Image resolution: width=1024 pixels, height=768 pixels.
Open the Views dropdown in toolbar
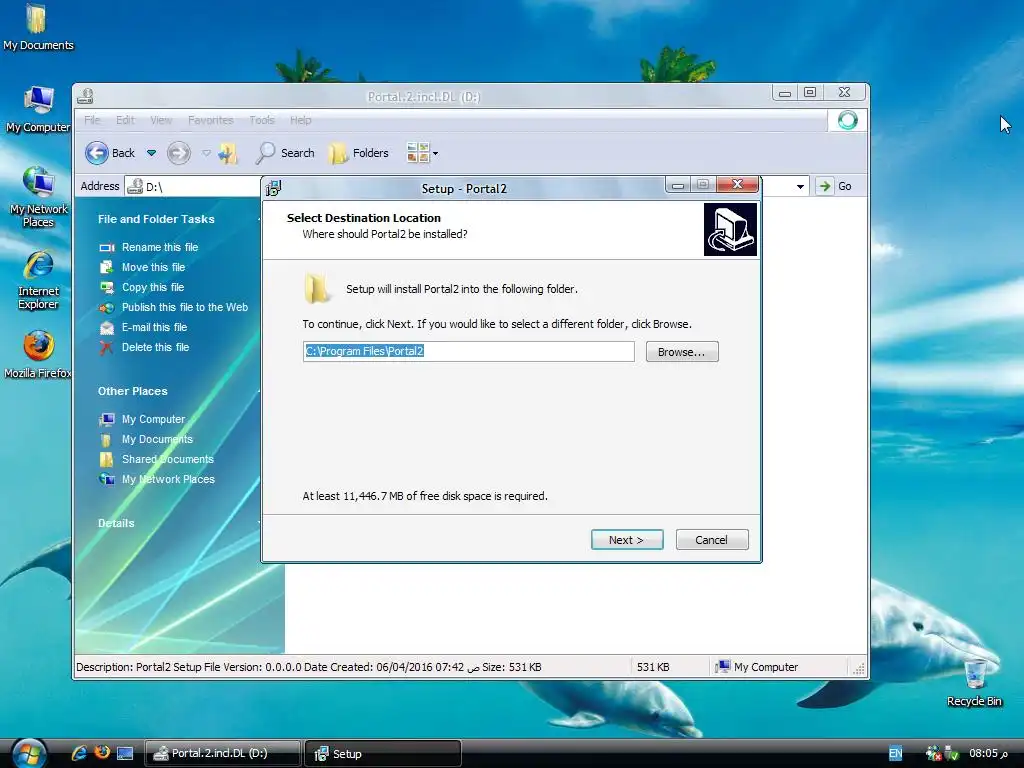click(422, 153)
